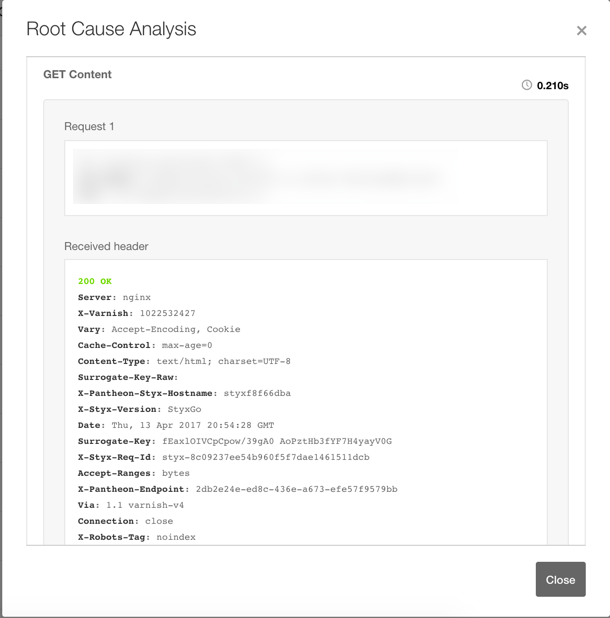Click the Content-Type text/html line

click(184, 361)
